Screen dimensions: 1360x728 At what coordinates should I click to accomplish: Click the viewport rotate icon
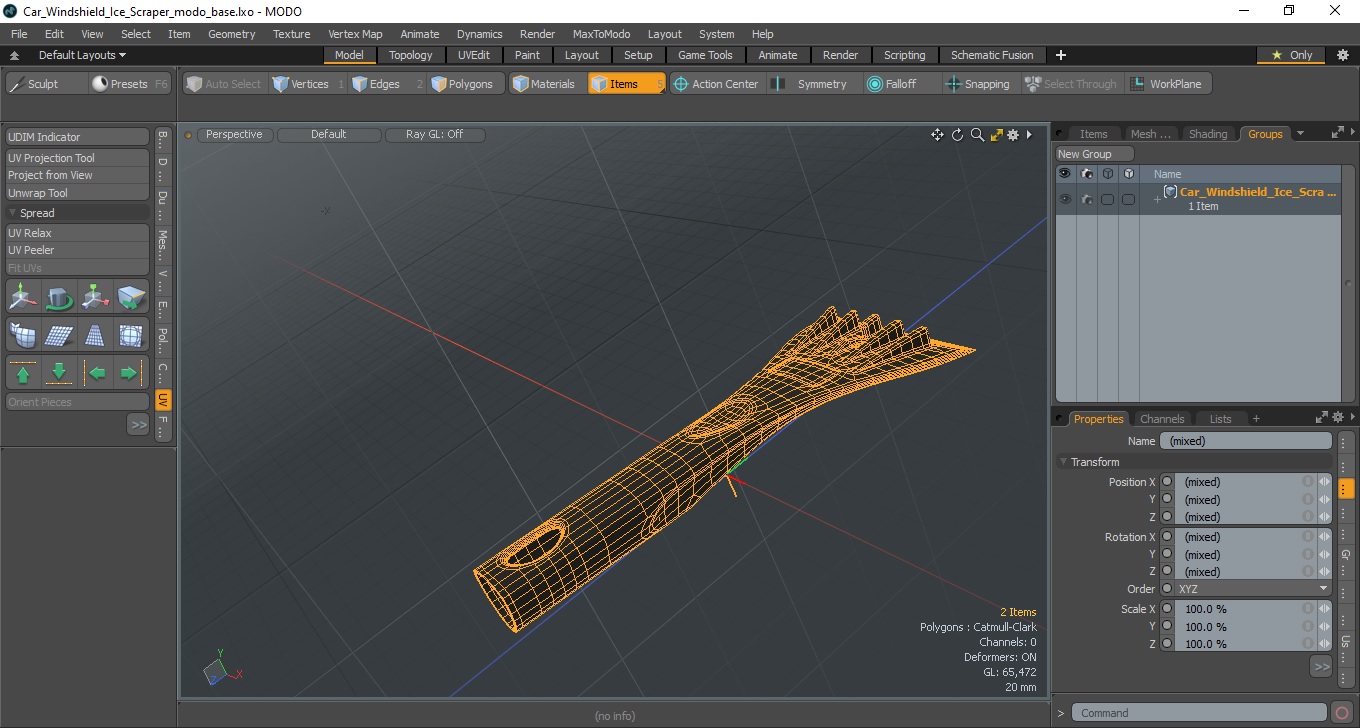coord(958,135)
